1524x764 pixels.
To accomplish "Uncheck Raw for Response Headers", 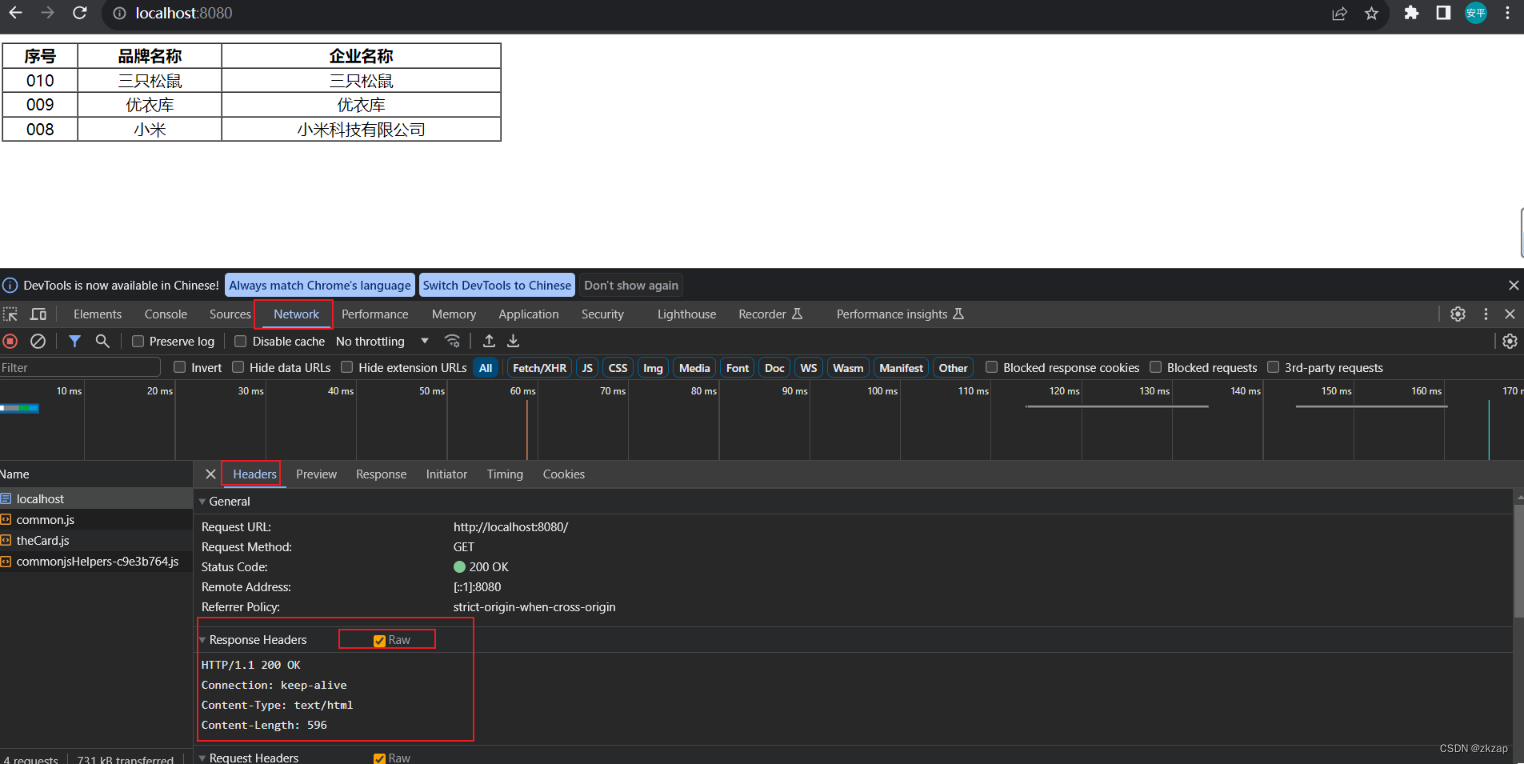I will 379,640.
